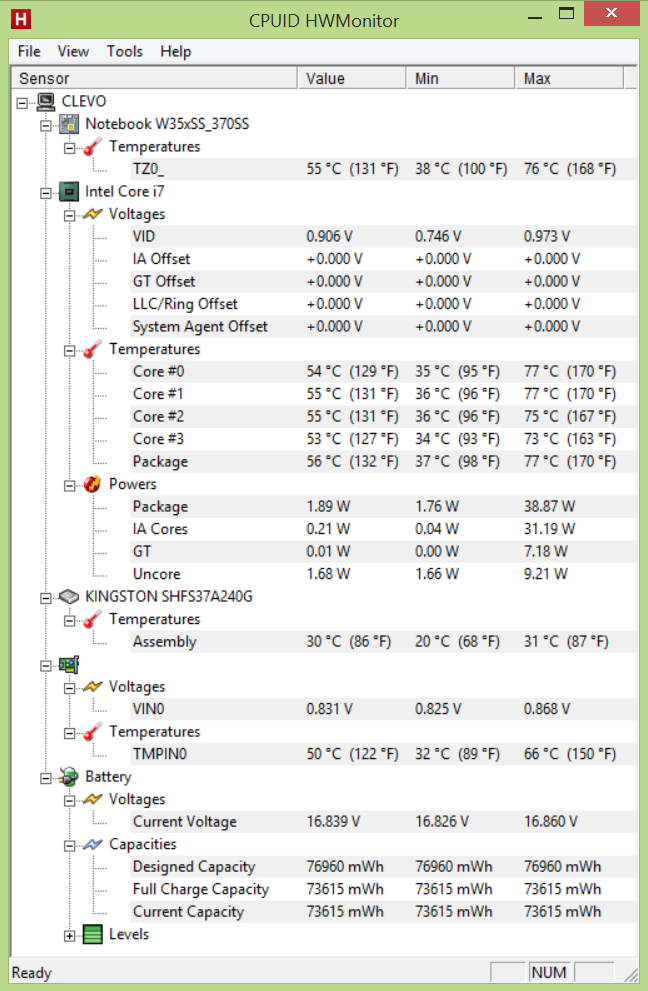Viewport: 648px width, 991px height.
Task: Collapse the Notebook W35xSS_370SS node
Action: pyautogui.click(x=46, y=125)
